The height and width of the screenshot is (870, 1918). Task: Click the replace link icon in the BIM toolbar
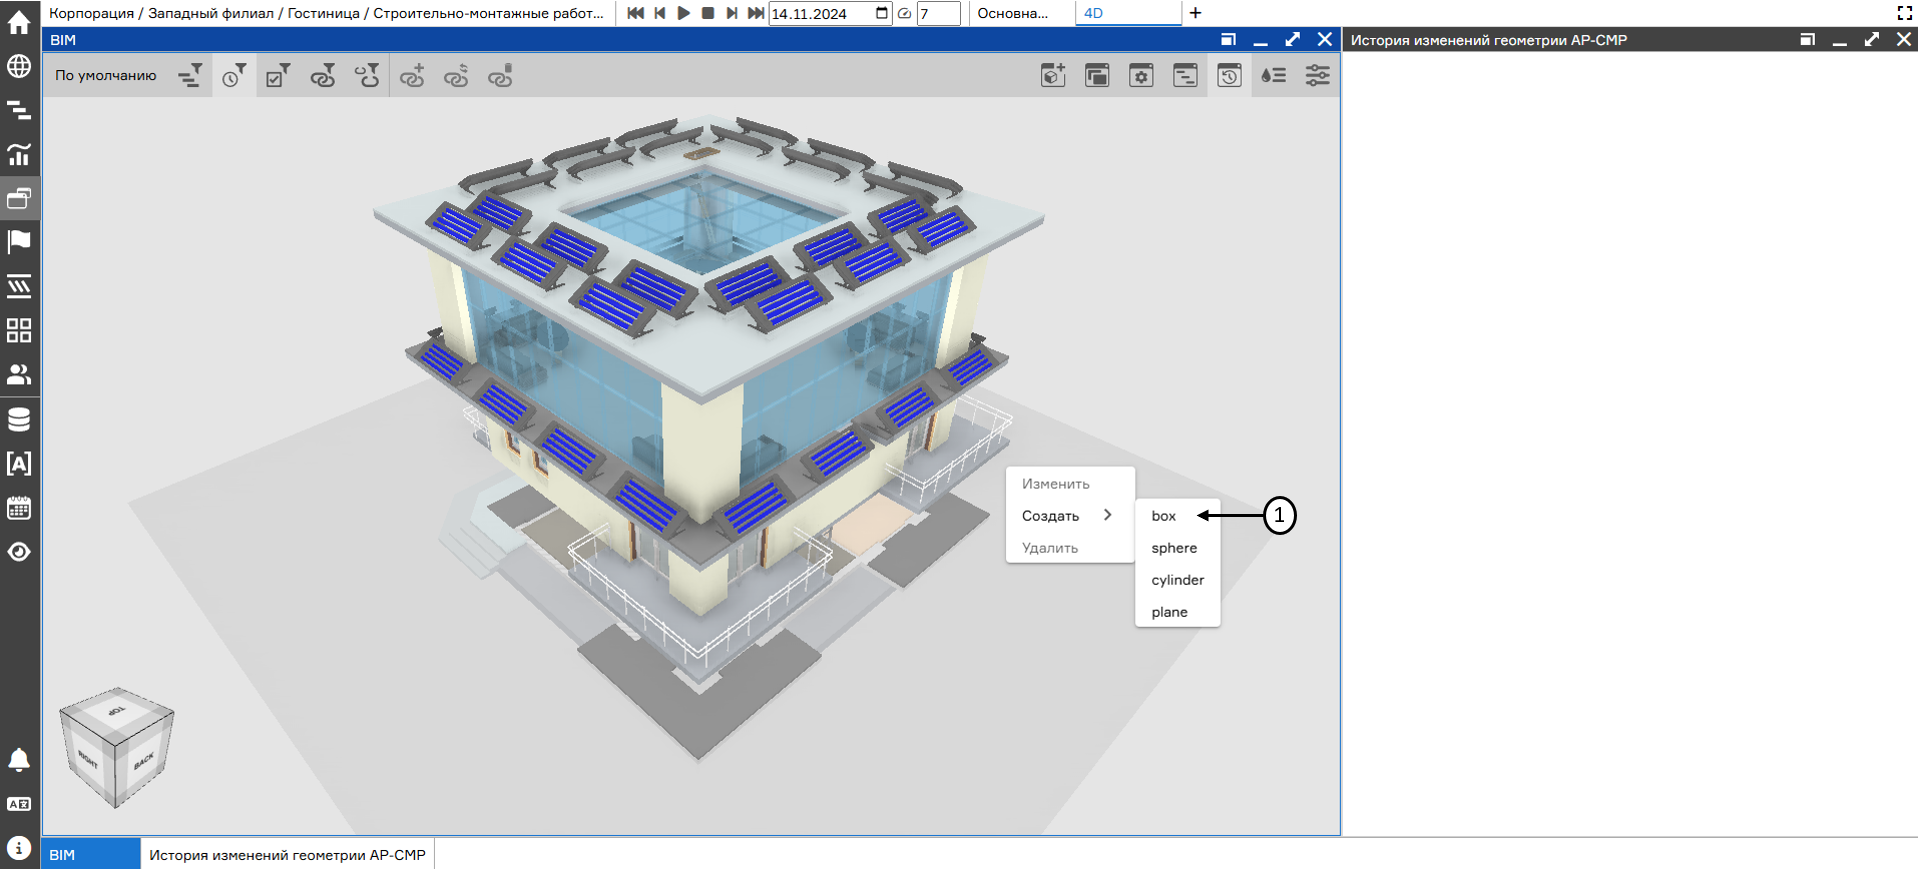point(456,76)
